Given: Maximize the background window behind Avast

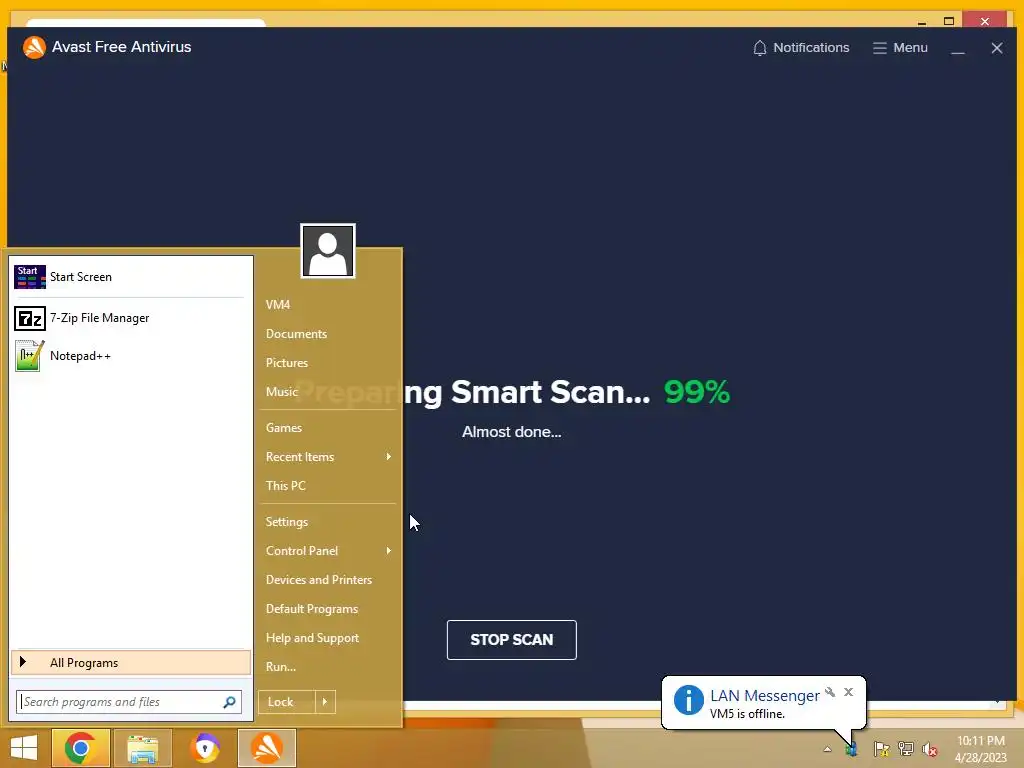Looking at the screenshot, I should [949, 21].
